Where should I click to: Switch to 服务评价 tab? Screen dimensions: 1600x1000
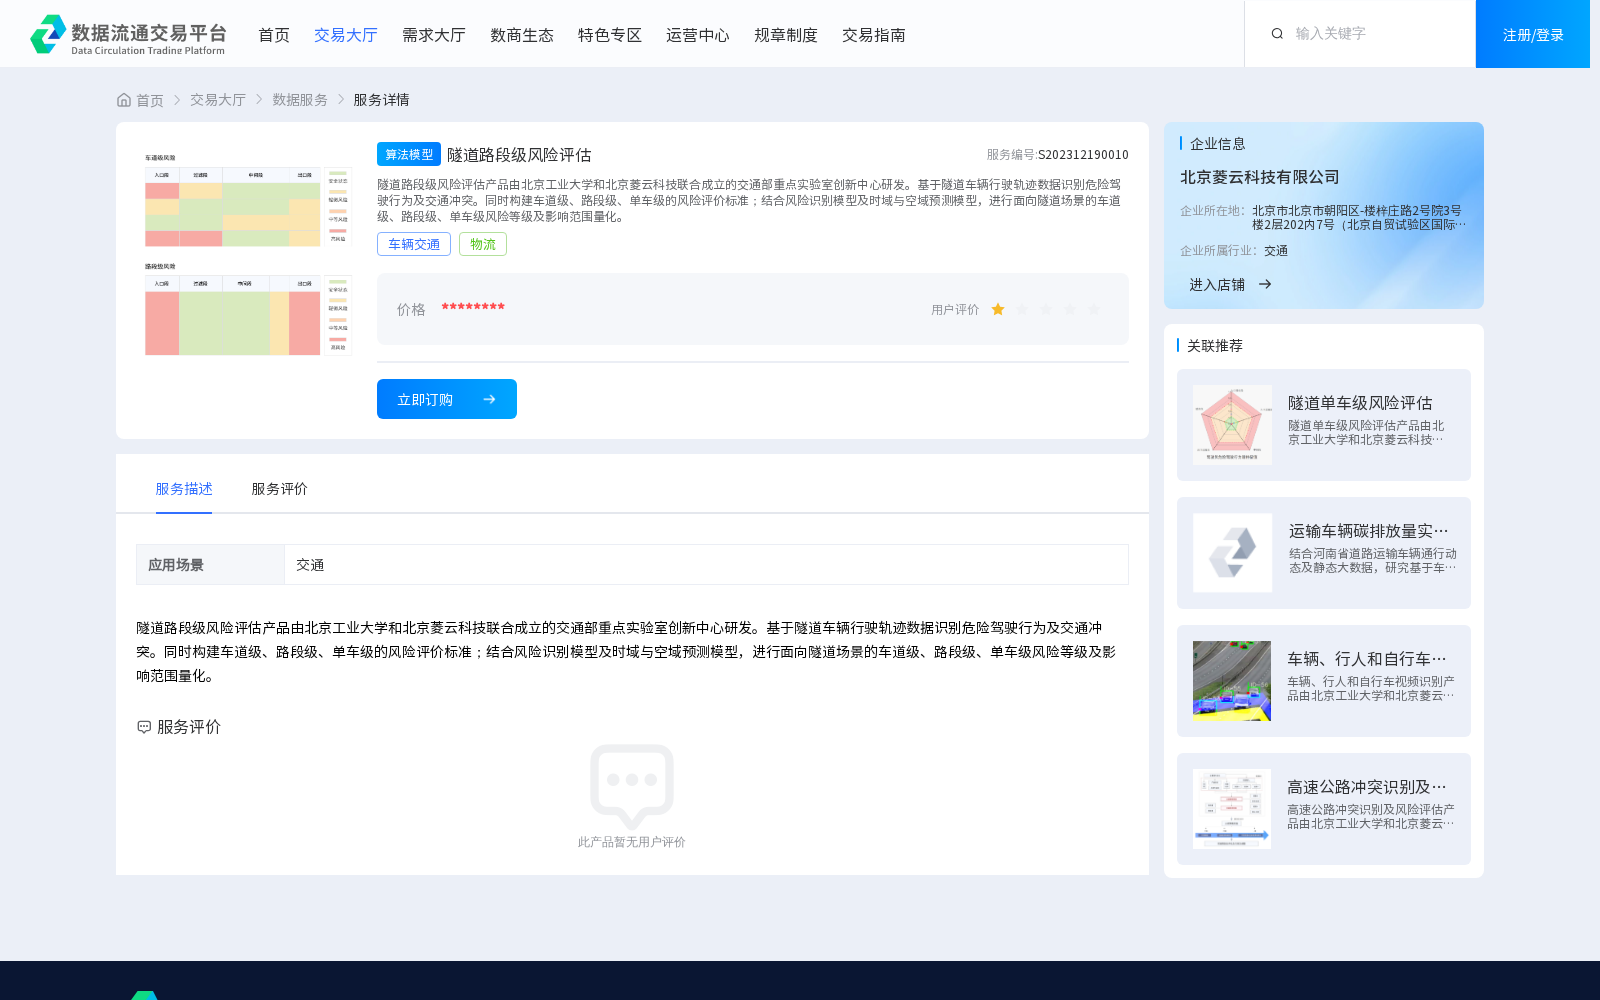(x=279, y=489)
